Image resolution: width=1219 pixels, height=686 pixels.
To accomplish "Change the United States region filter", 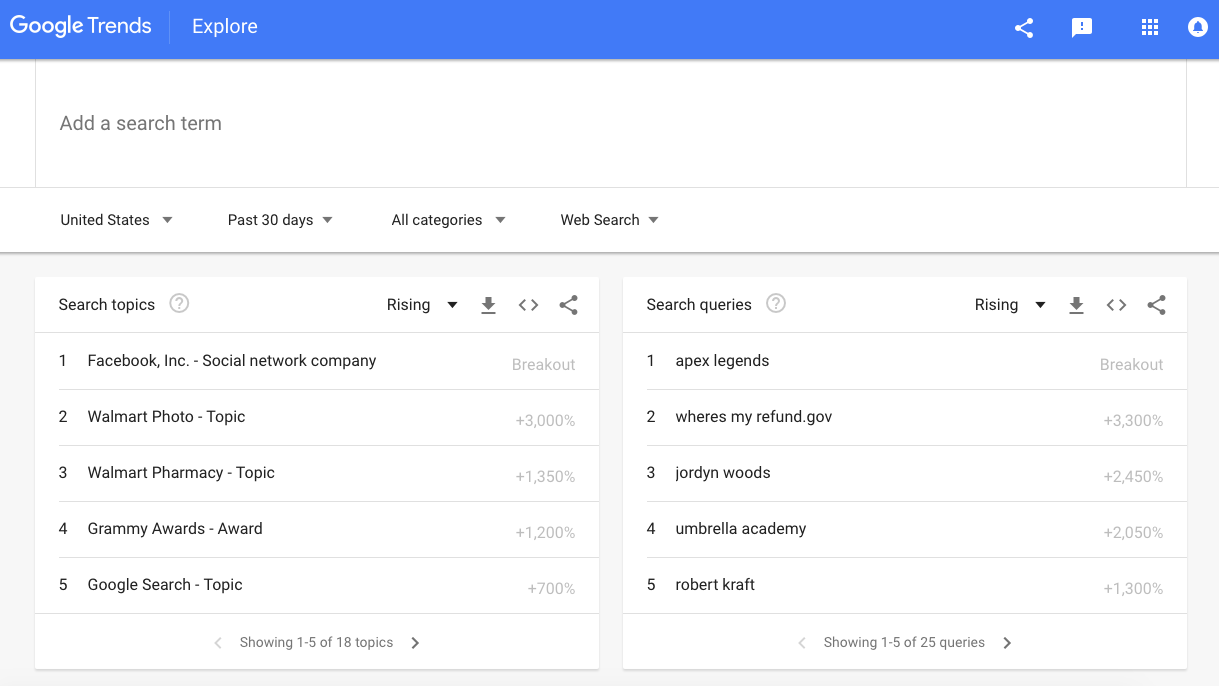I will point(116,219).
